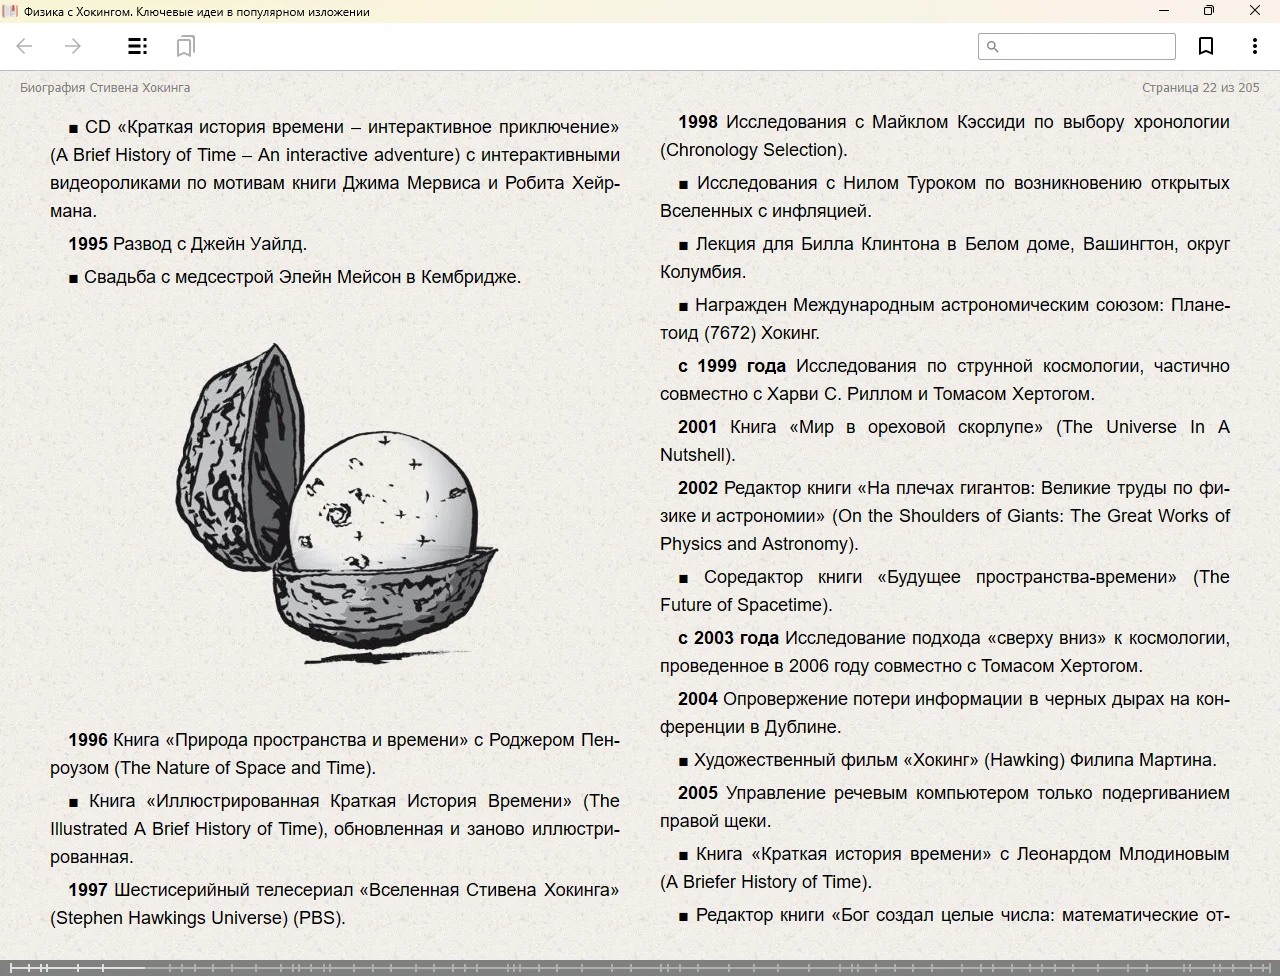This screenshot has width=1280, height=976.
Task: Click text "(The Nature of Space and Time)."
Action: [245, 768]
